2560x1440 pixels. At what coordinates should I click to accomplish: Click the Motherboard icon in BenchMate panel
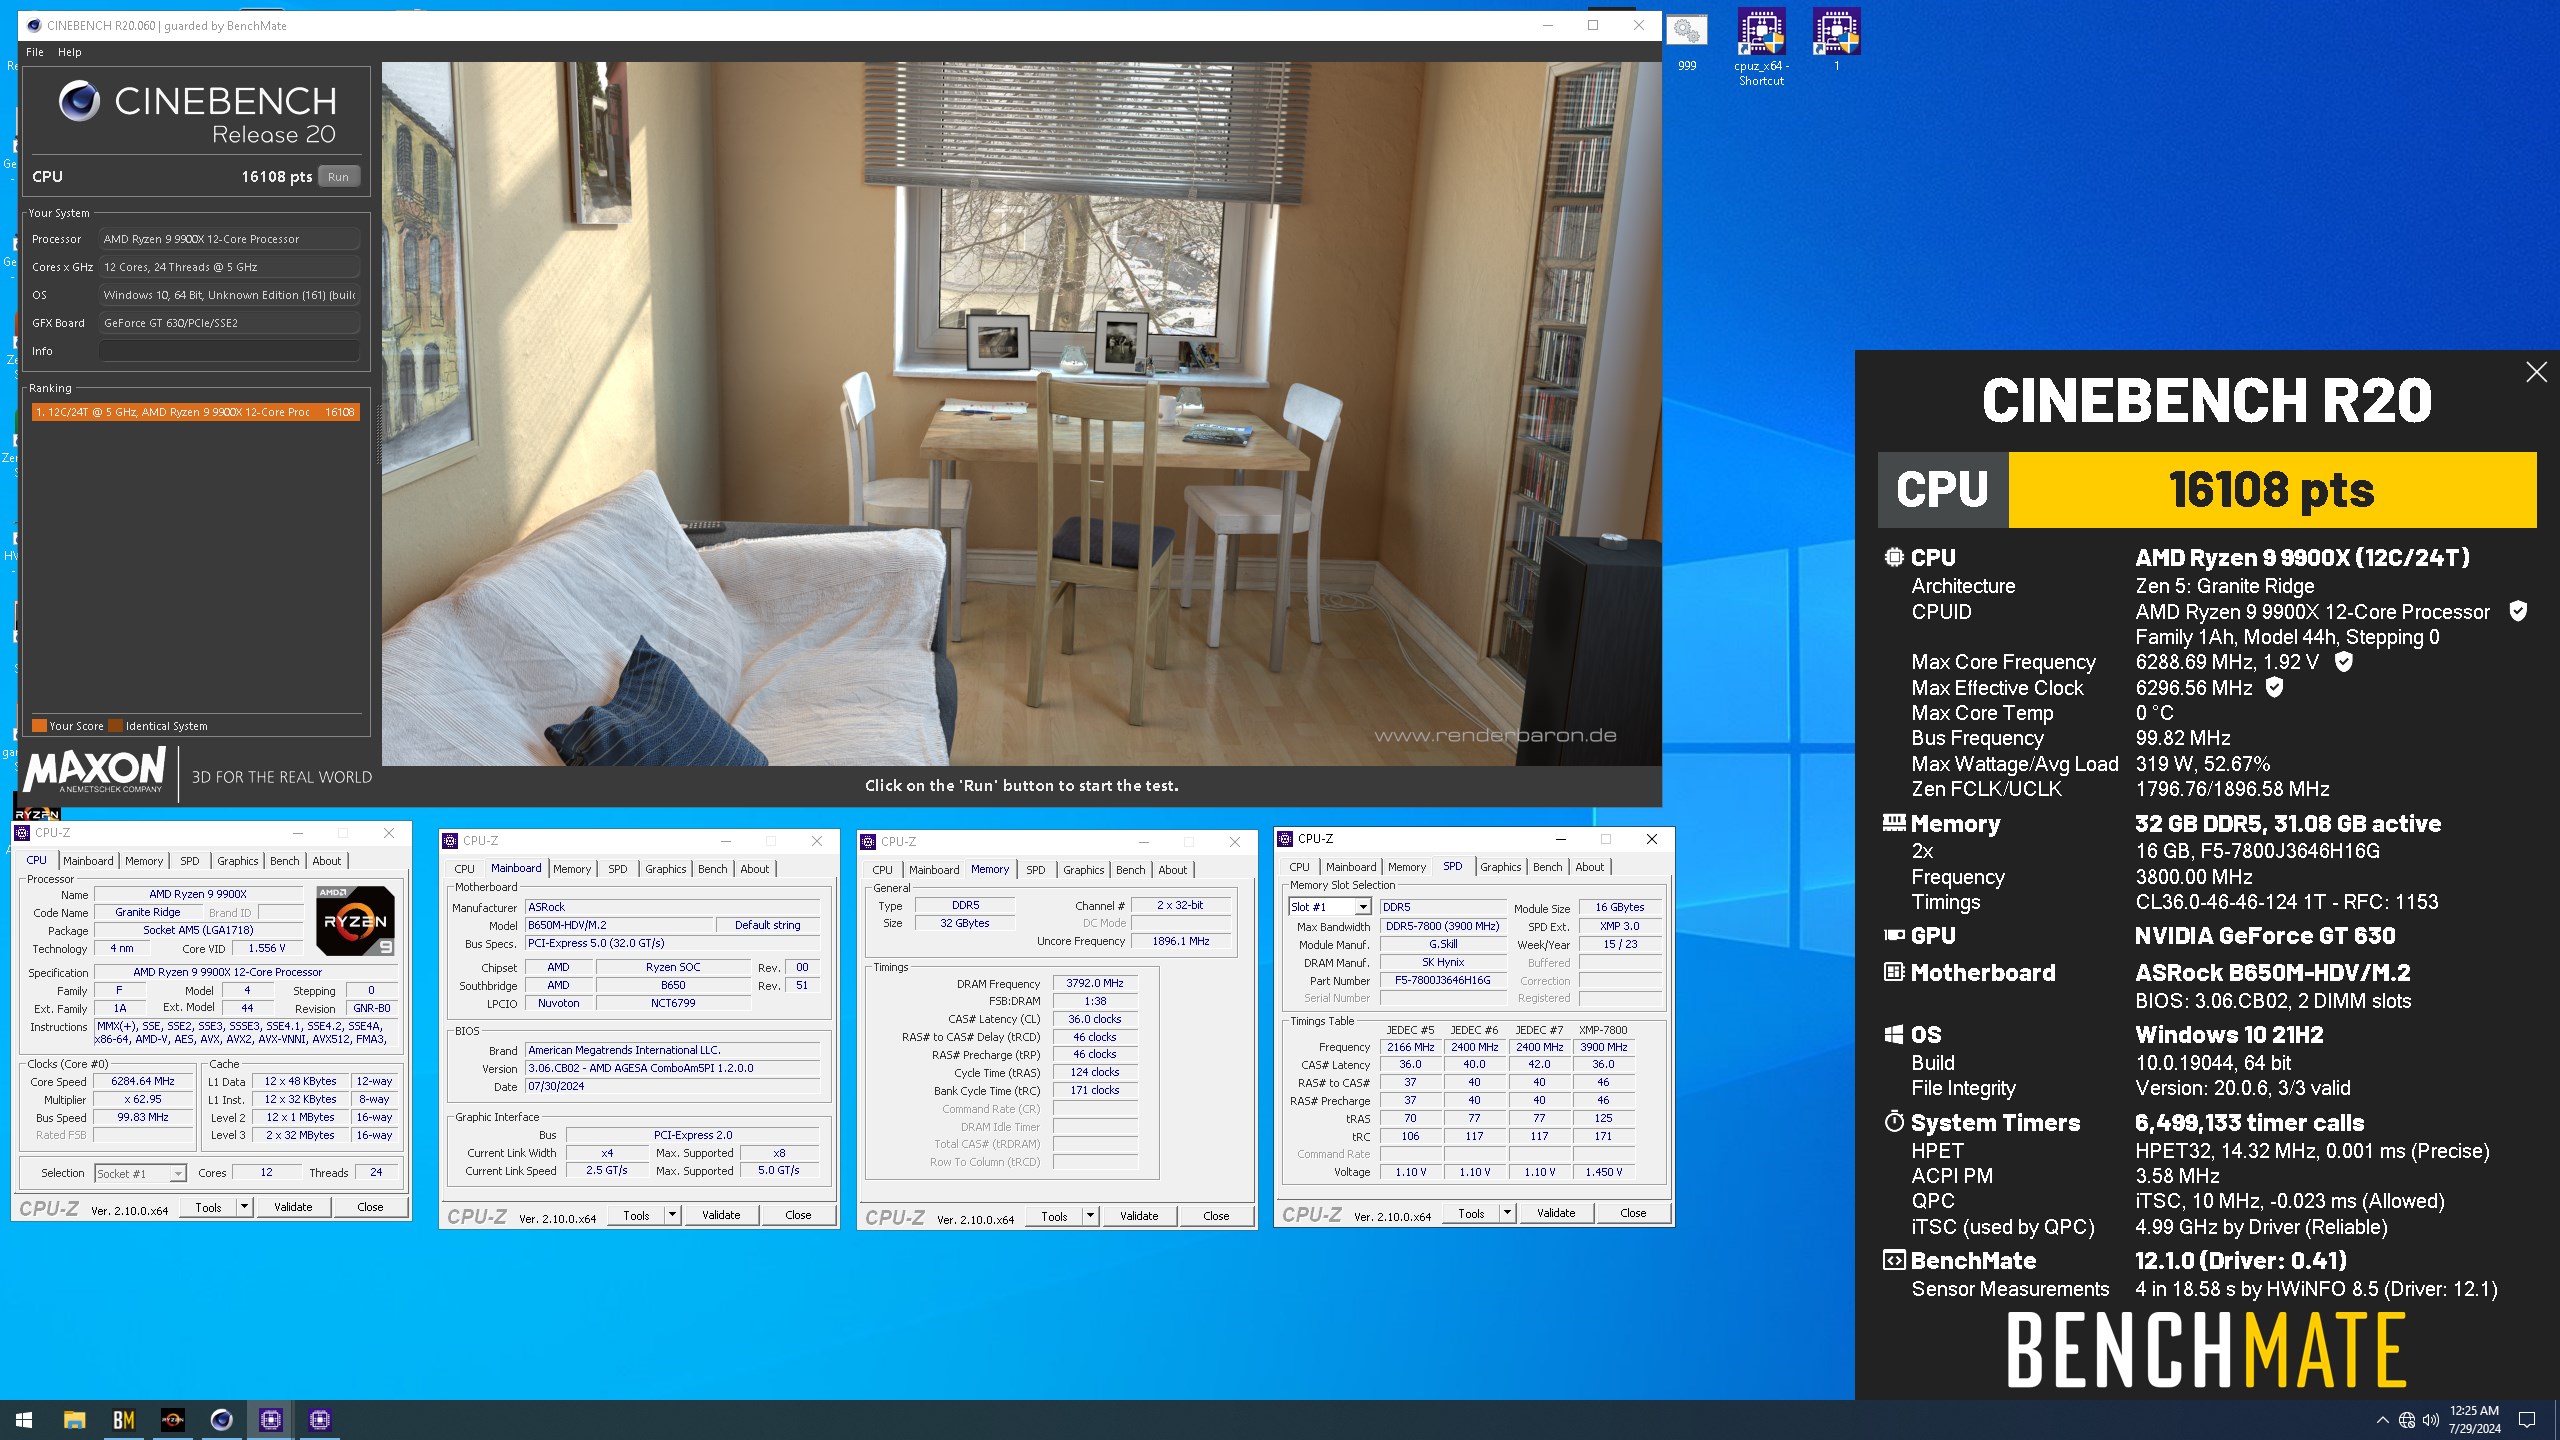coord(1893,971)
